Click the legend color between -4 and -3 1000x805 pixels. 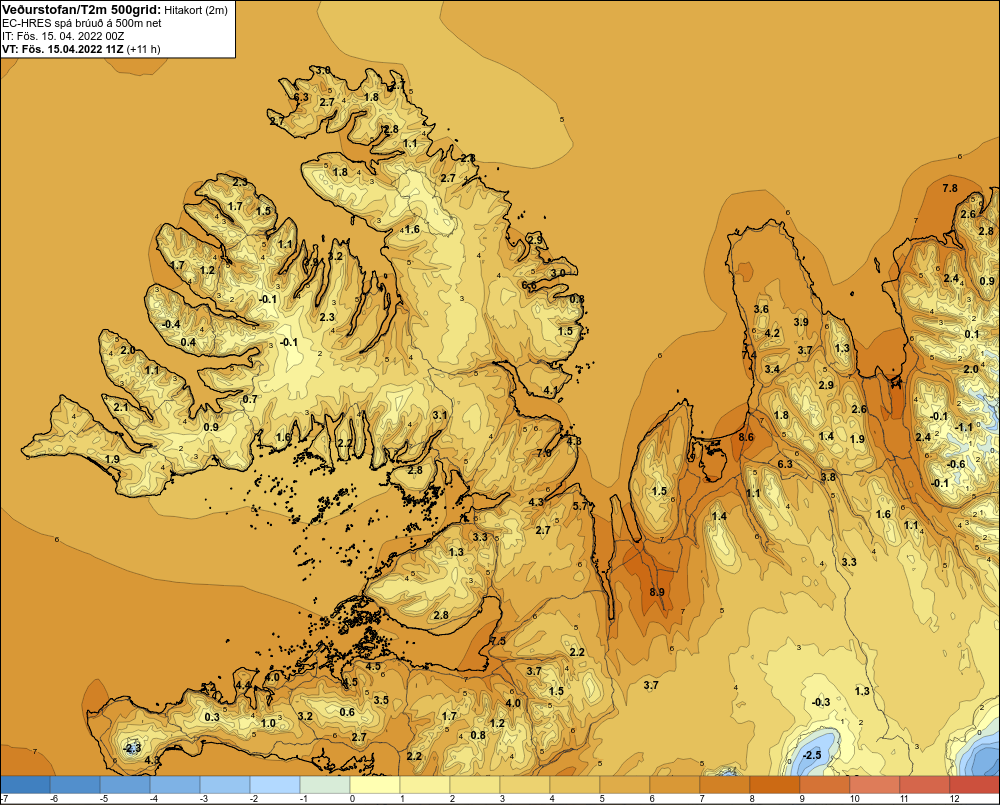(x=175, y=785)
